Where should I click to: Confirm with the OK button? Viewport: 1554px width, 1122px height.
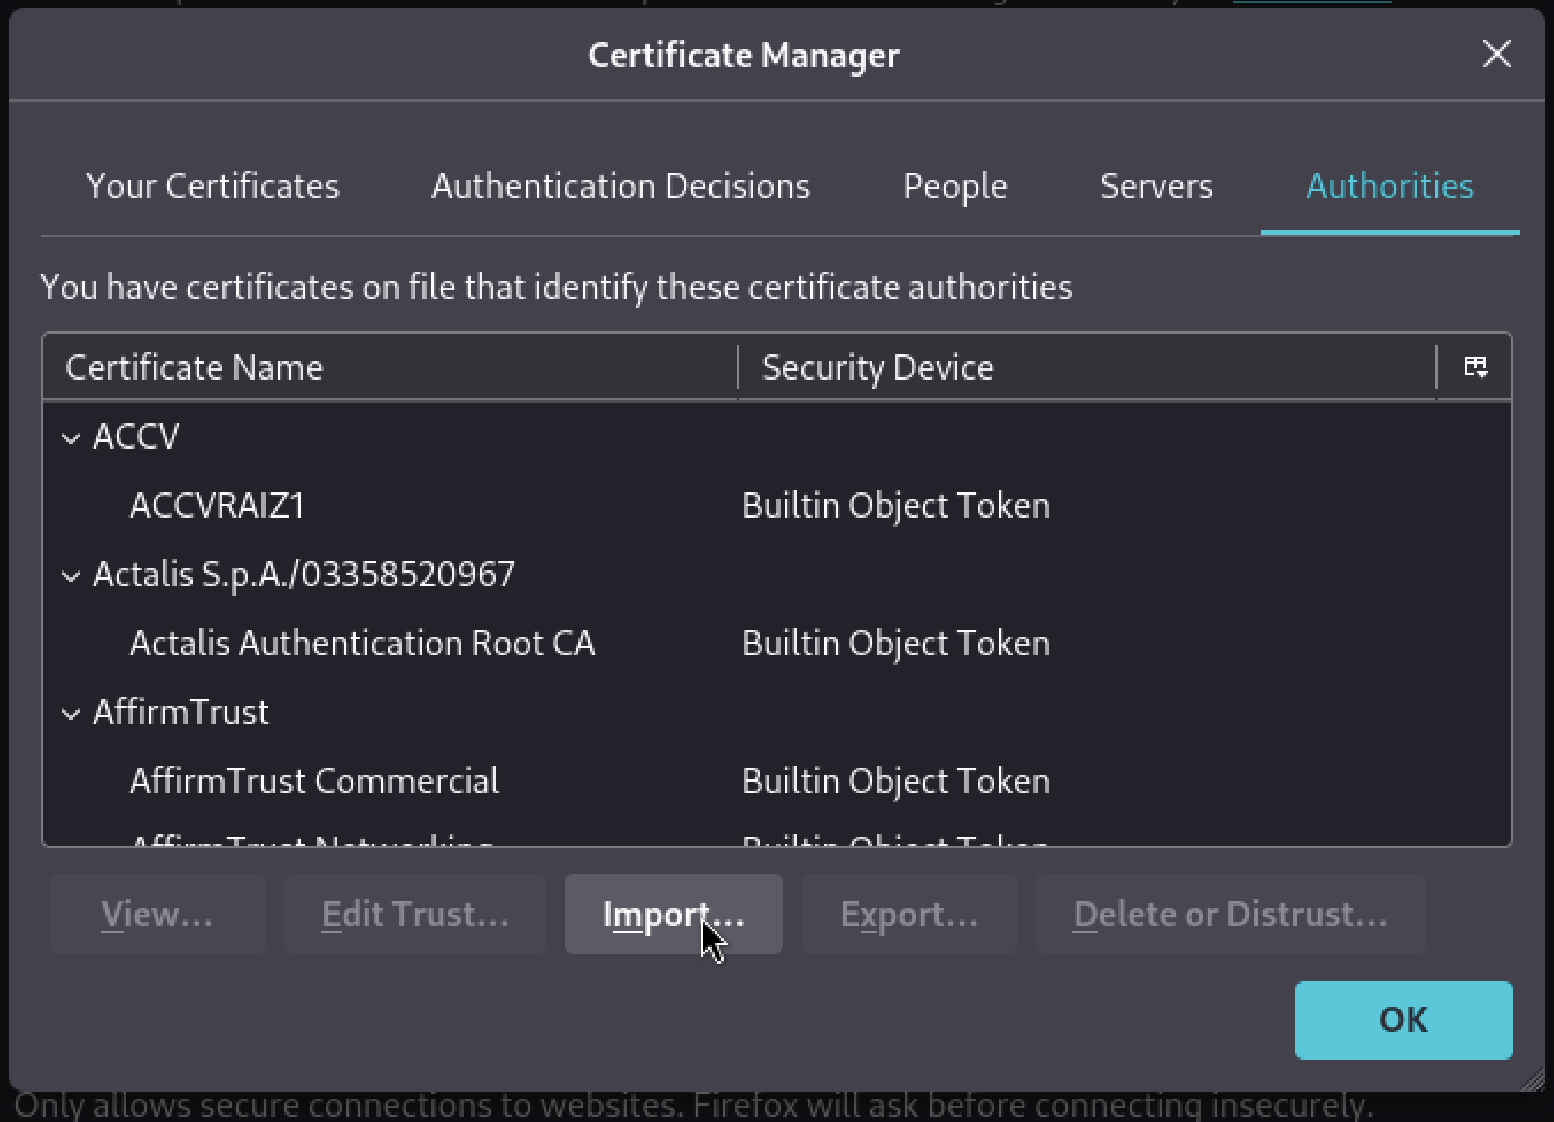click(1403, 1020)
